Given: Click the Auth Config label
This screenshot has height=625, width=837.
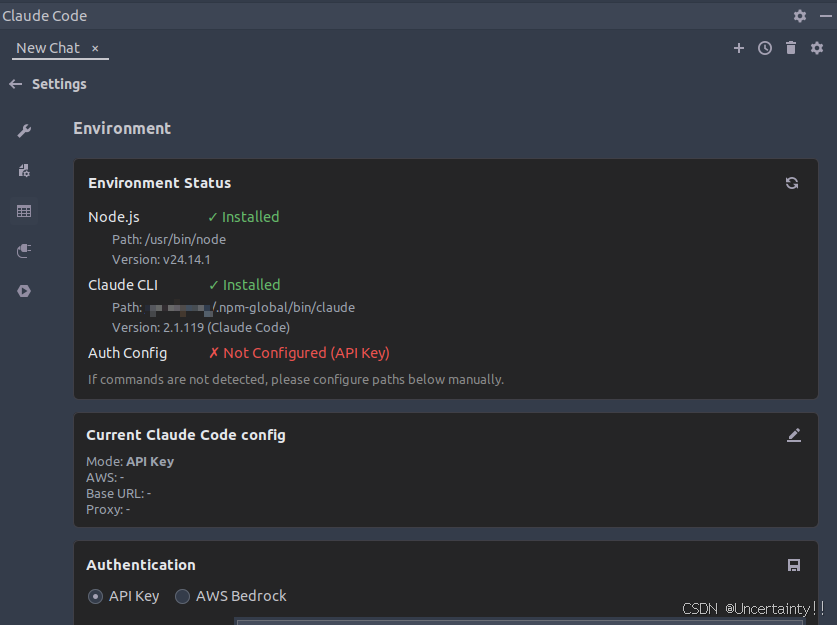Looking at the screenshot, I should [128, 353].
